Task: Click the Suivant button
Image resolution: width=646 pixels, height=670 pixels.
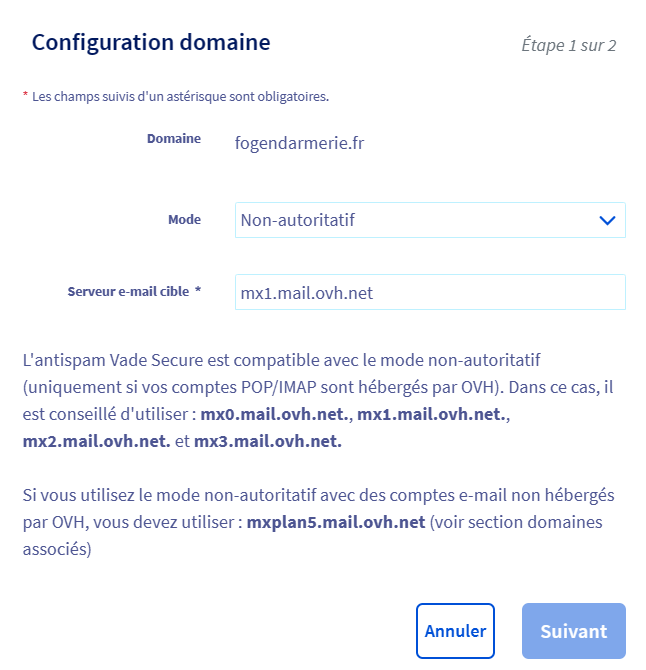Action: pos(573,631)
